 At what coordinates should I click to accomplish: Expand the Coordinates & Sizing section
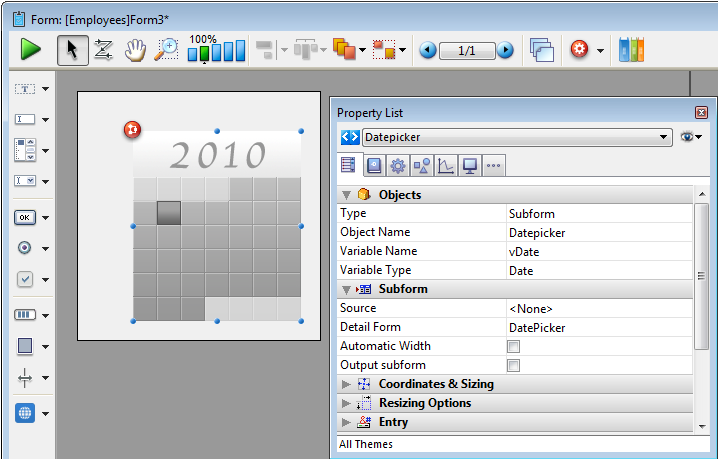(347, 384)
